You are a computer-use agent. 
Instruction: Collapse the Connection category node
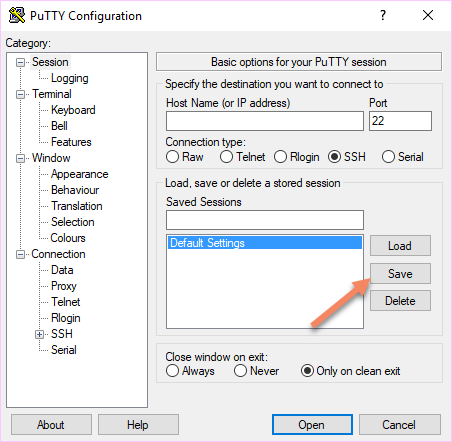point(21,254)
